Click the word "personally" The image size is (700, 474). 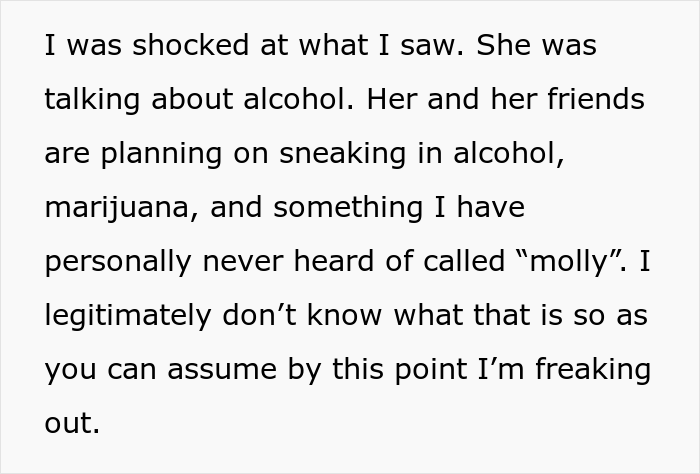[118, 262]
